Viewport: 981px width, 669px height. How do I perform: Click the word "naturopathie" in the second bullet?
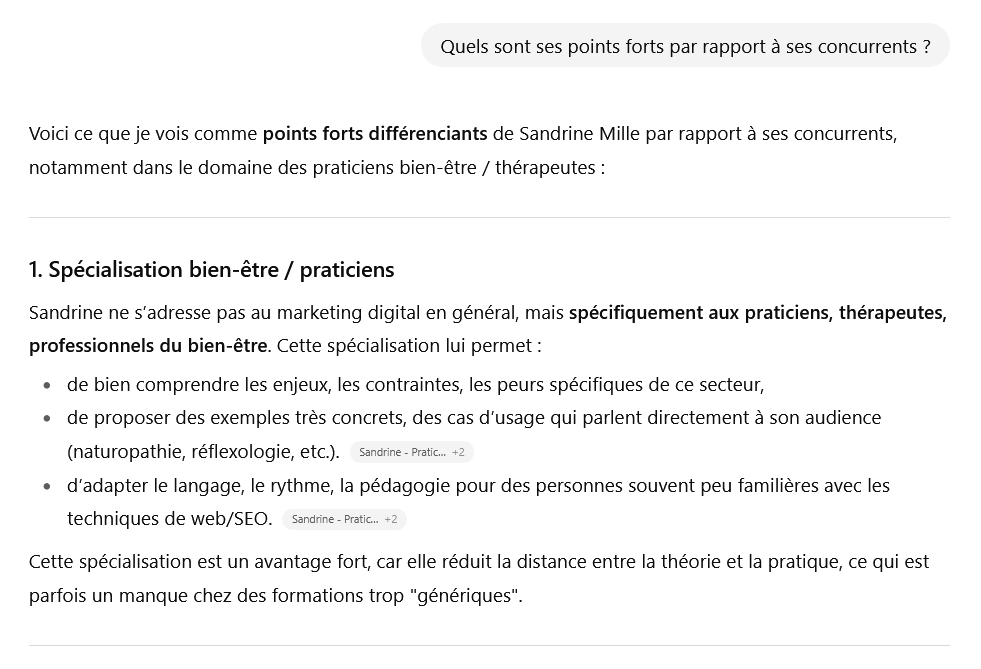point(124,452)
